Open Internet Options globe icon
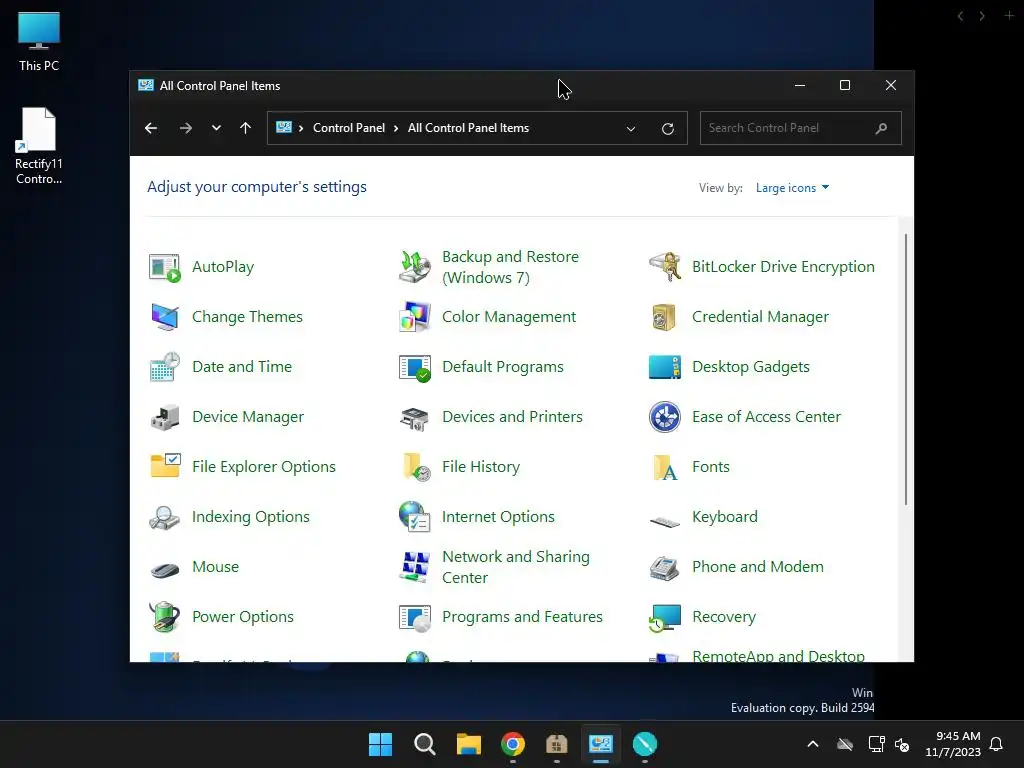 (x=415, y=517)
